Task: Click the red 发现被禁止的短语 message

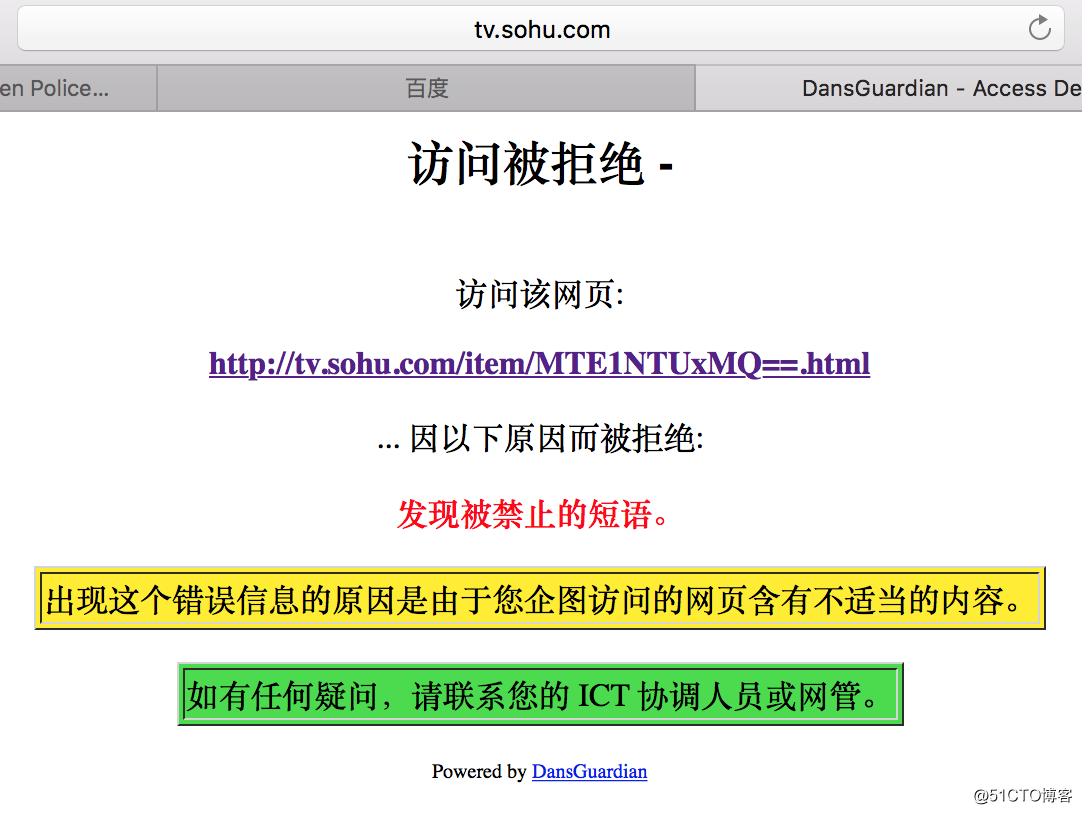Action: tap(533, 515)
